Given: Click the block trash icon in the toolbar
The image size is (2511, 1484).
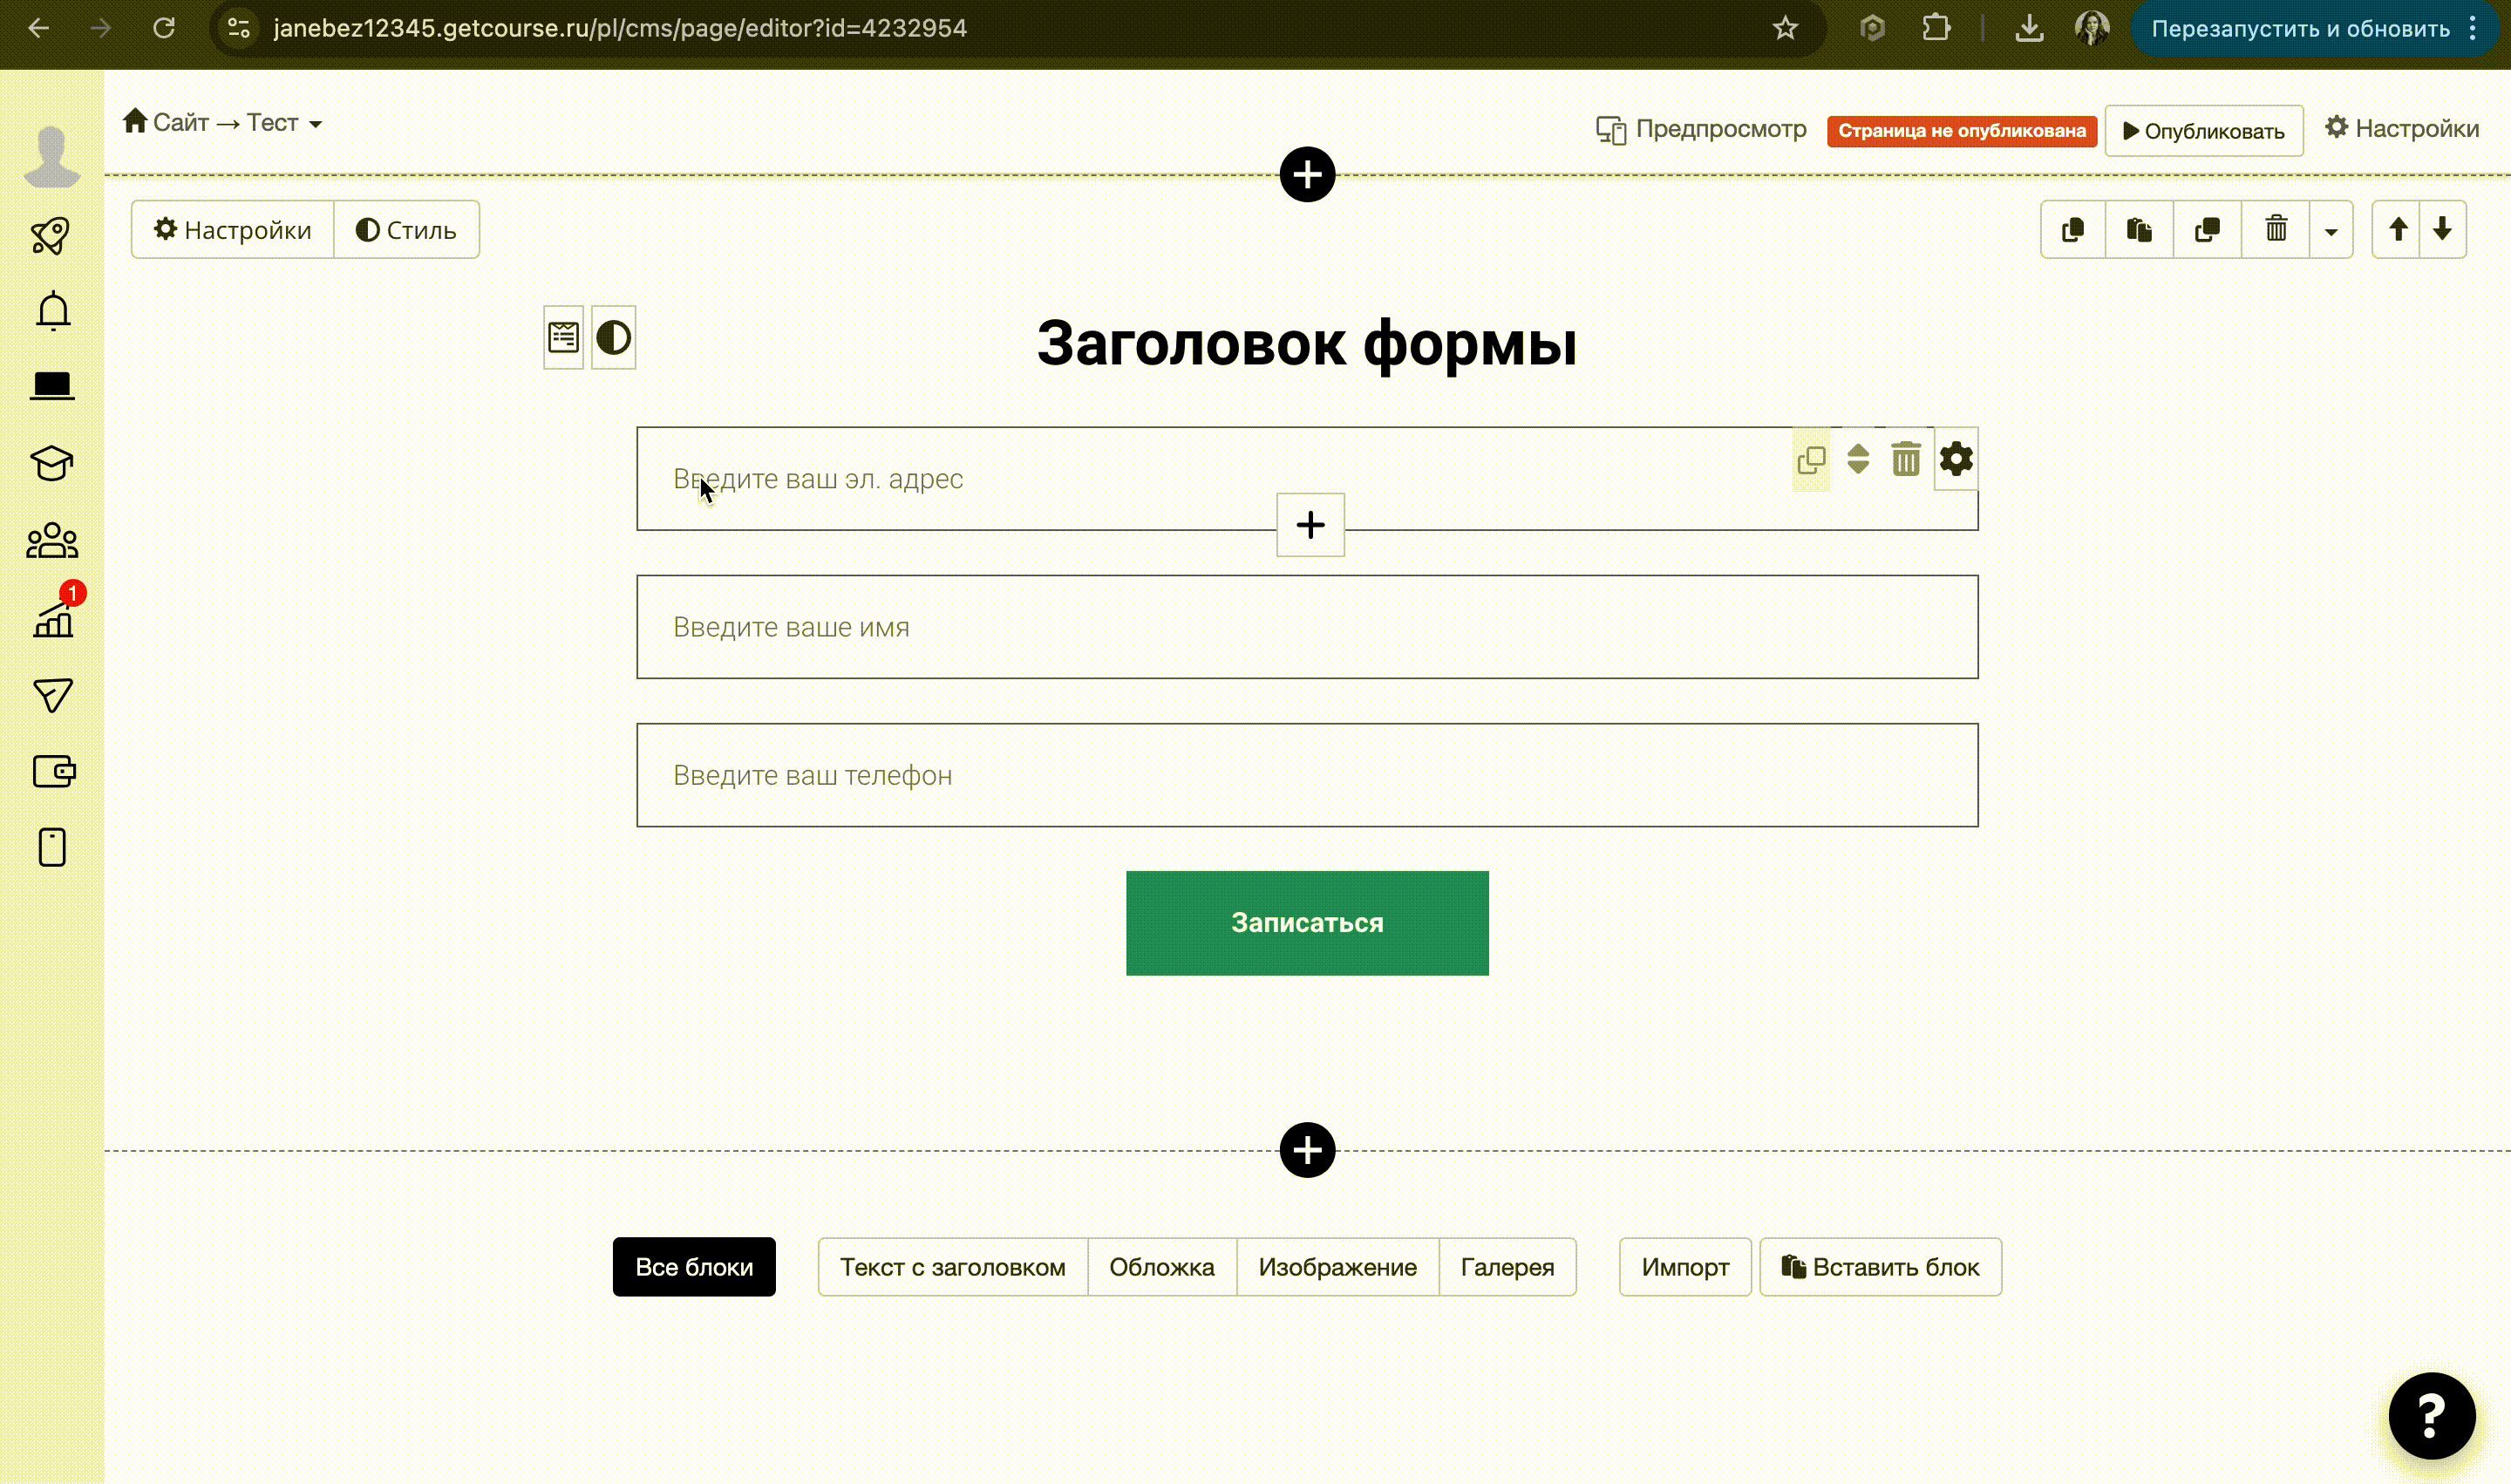Looking at the screenshot, I should tap(2276, 230).
